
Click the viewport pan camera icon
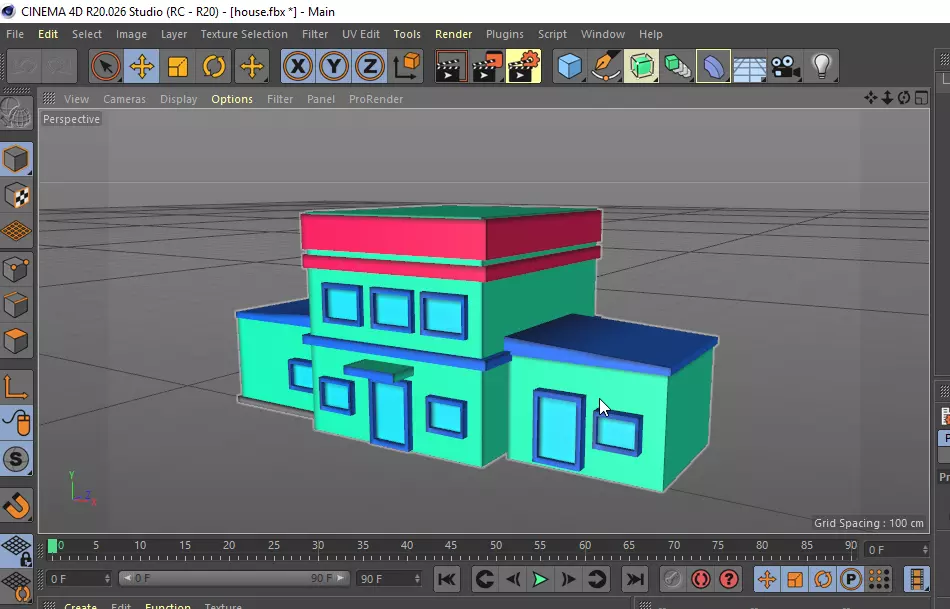click(x=871, y=98)
